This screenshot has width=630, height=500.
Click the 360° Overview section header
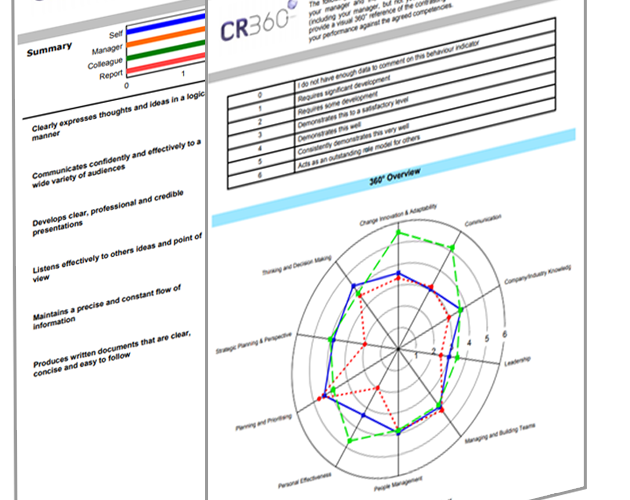point(395,177)
